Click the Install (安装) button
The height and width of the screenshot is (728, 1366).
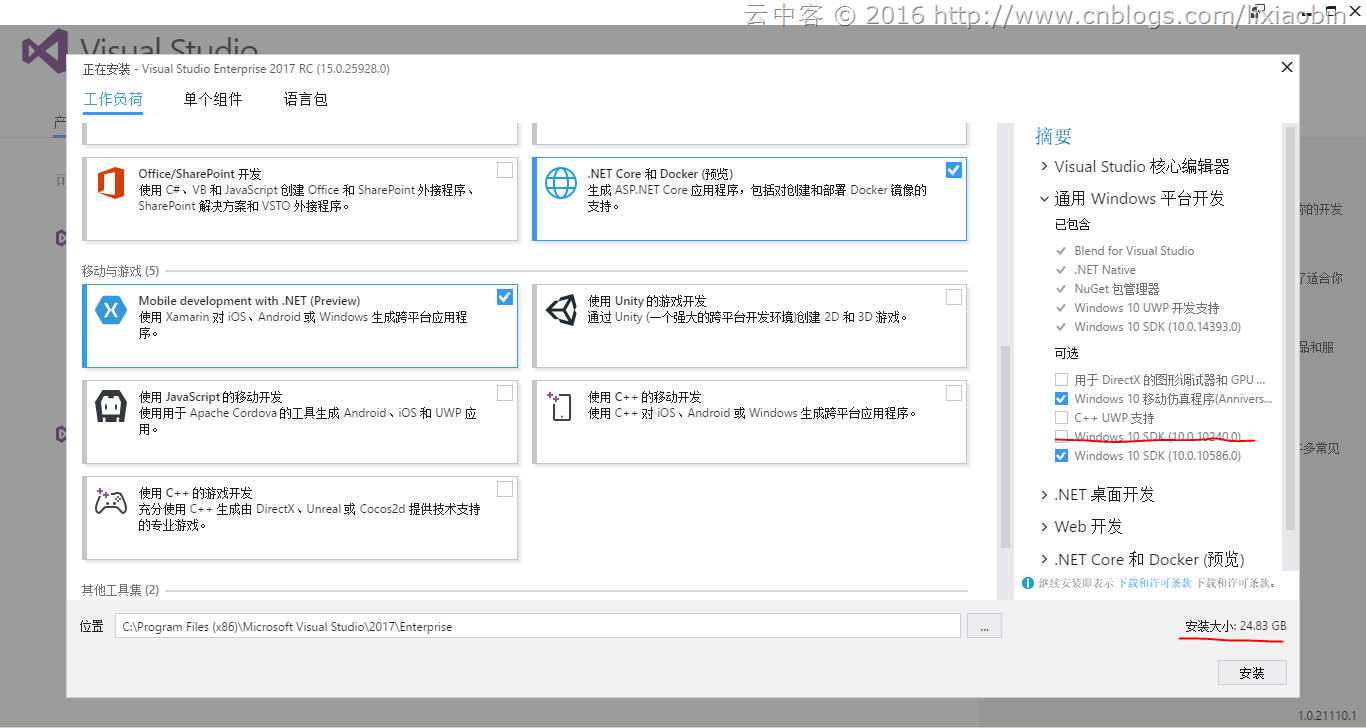click(x=1252, y=673)
